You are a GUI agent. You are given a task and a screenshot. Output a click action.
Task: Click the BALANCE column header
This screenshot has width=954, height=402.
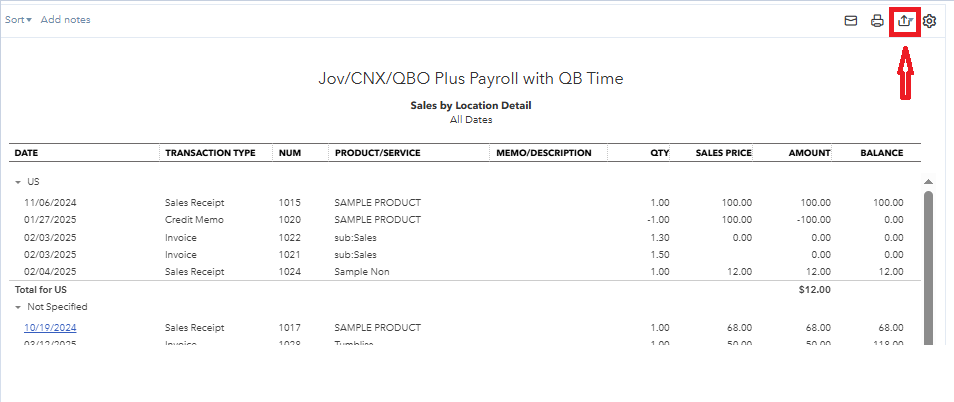point(882,153)
